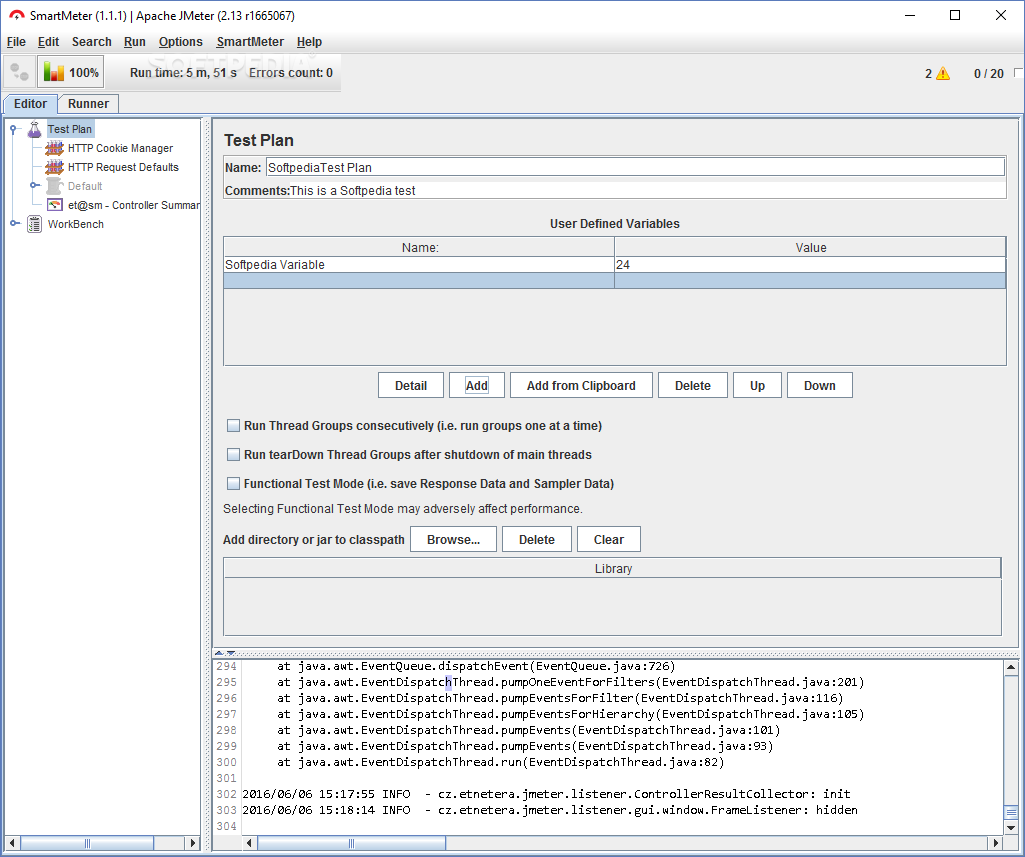Click the log scroll right arrow
Viewport: 1025px width, 857px height.
(x=996, y=843)
